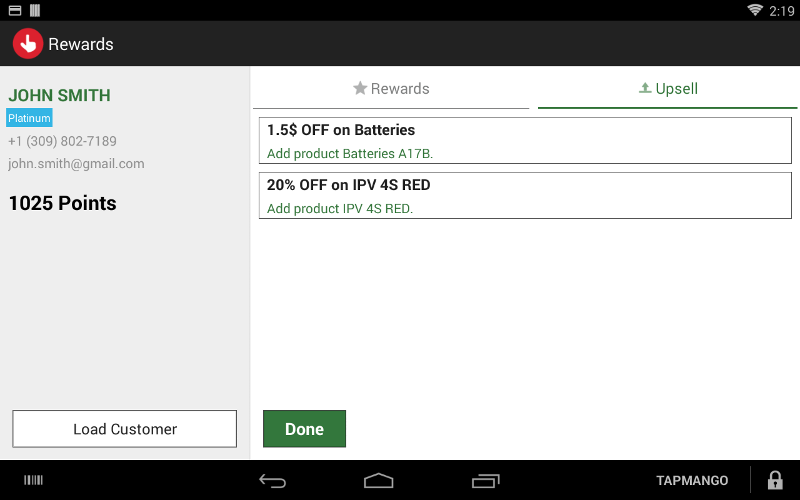
Task: Click the upward arrow icon beside Upsell
Action: [645, 89]
